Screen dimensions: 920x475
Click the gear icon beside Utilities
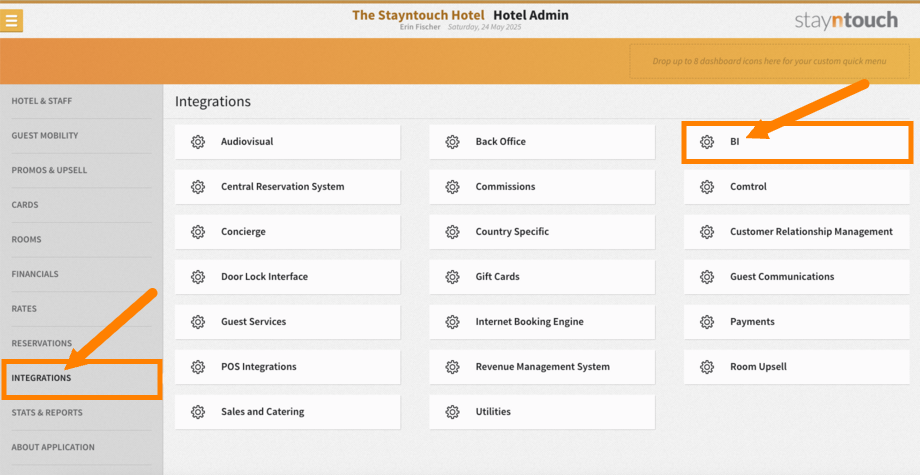pyautogui.click(x=452, y=412)
